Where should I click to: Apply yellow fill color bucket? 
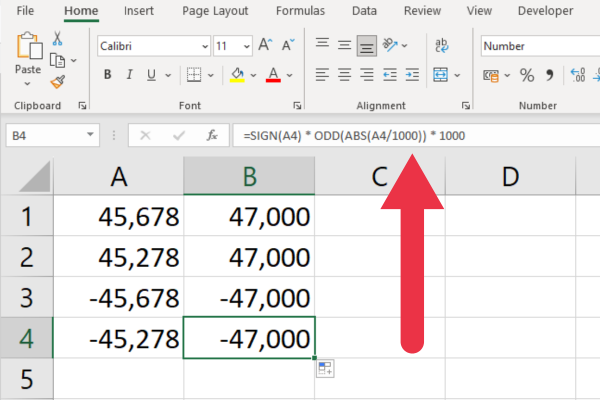click(237, 75)
